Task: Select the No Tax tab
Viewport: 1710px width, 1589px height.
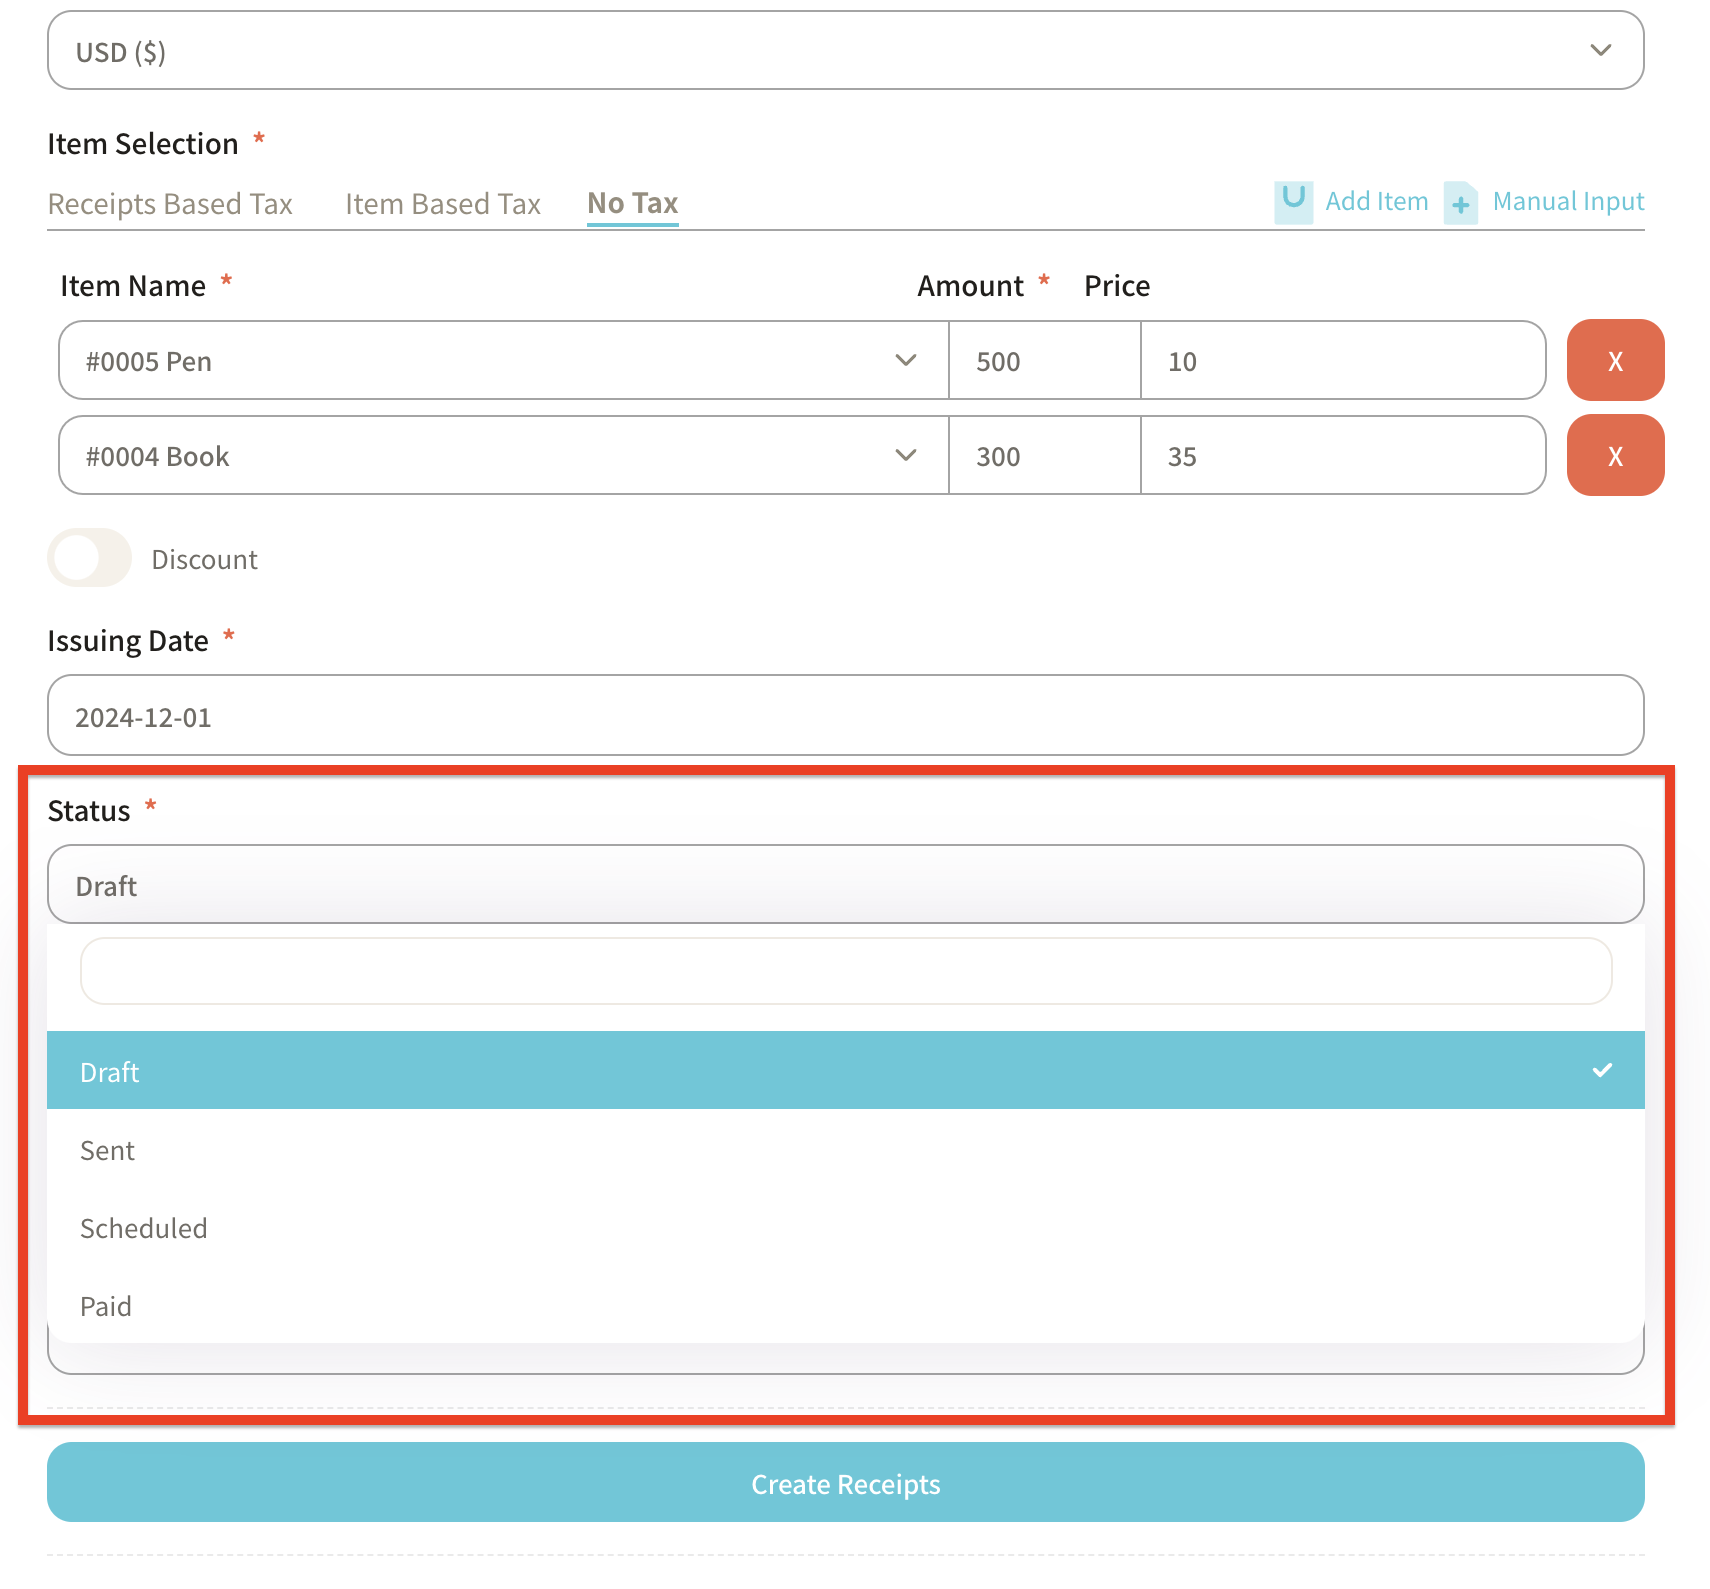Action: point(632,203)
